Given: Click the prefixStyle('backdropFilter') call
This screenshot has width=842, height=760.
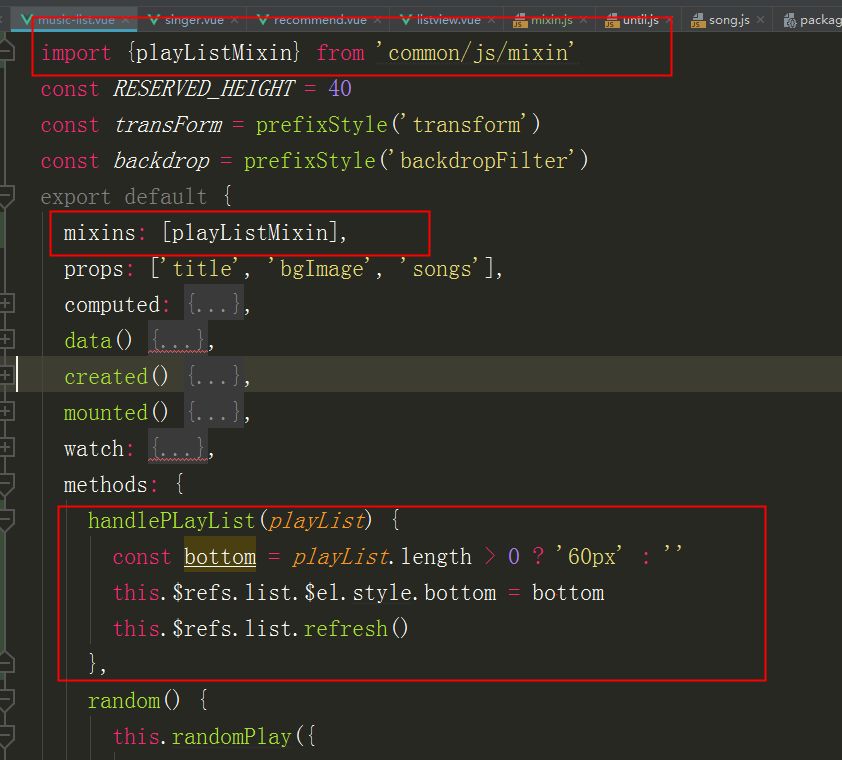Looking at the screenshot, I should tap(416, 161).
